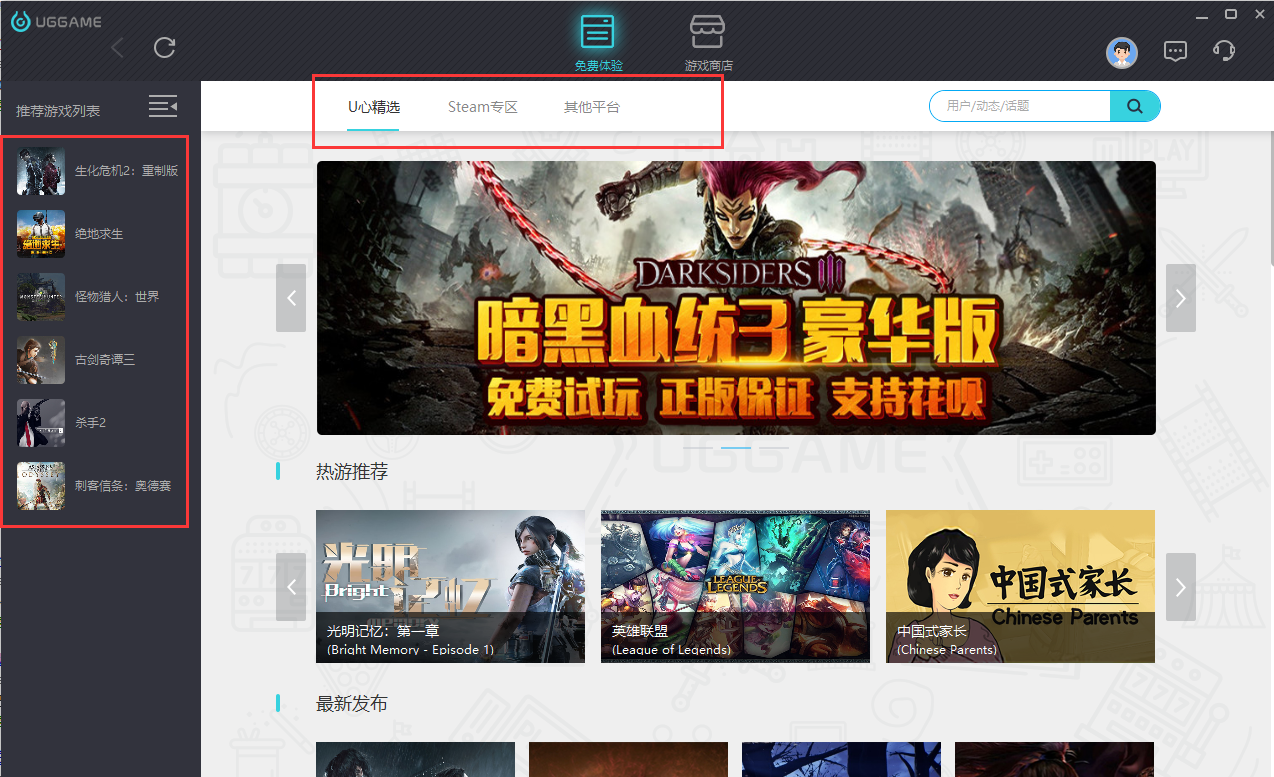1274x777 pixels.
Task: Click the search magnifier button
Action: click(x=1135, y=106)
